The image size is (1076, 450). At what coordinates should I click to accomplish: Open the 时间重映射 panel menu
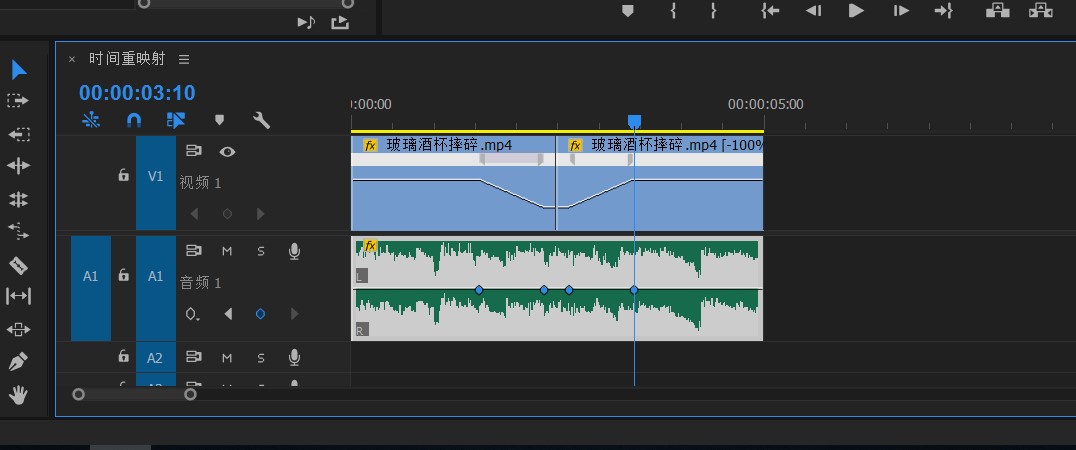(x=184, y=60)
